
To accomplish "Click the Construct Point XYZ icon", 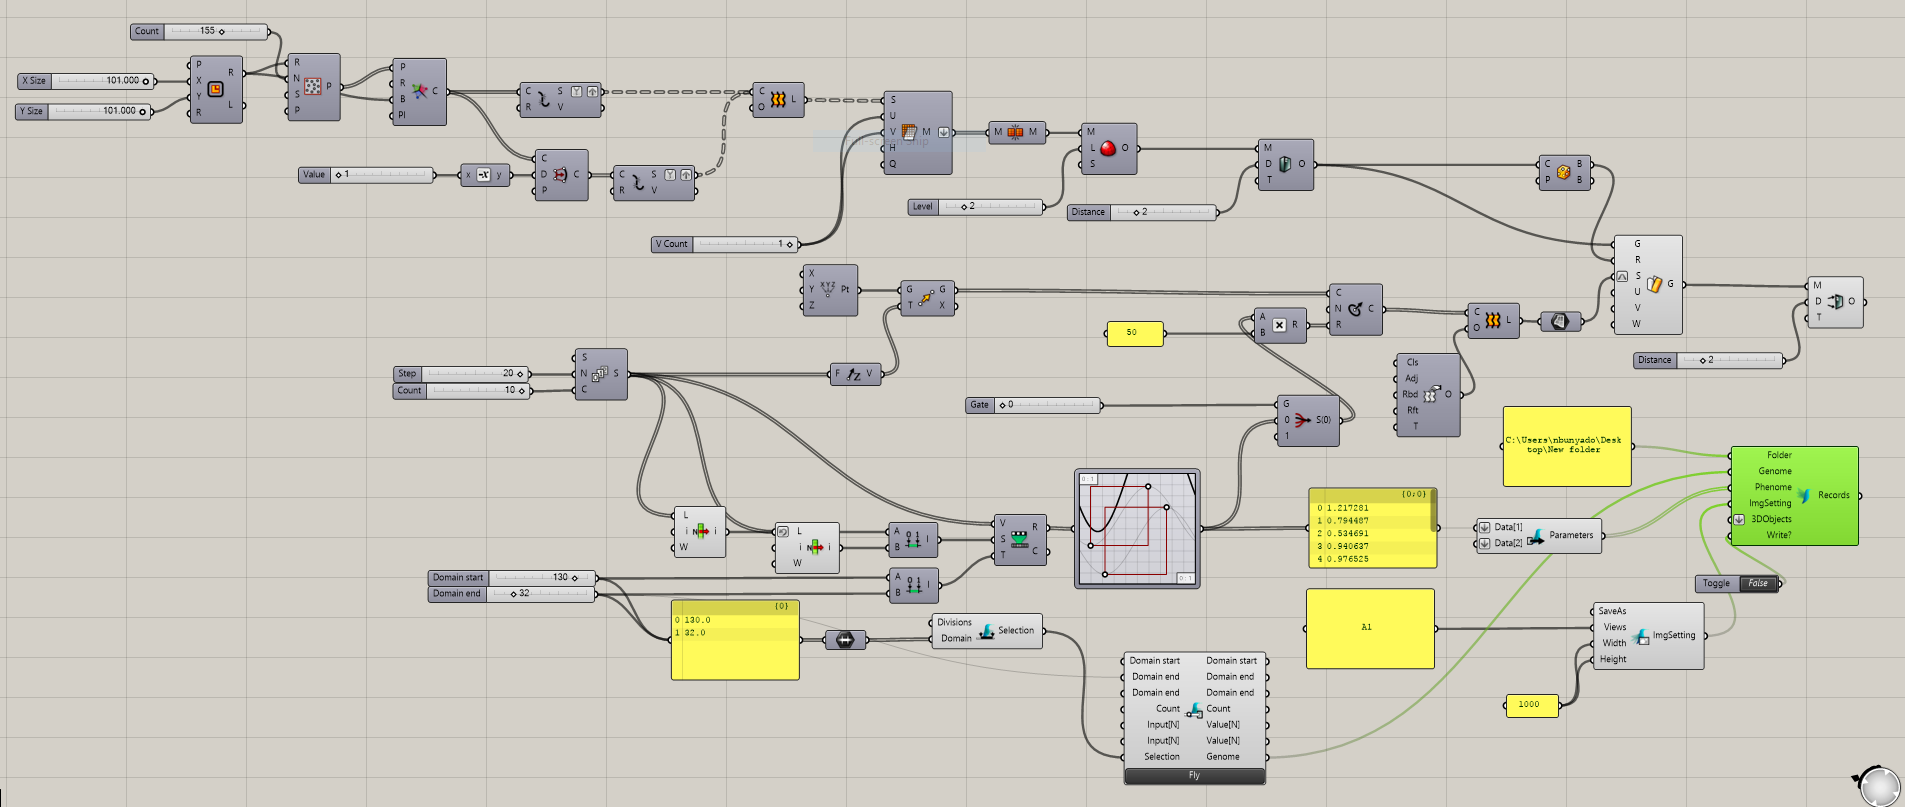I will 828,289.
